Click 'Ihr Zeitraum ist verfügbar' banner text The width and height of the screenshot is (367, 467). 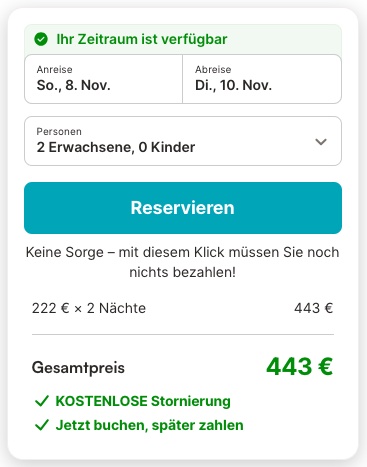tap(142, 39)
